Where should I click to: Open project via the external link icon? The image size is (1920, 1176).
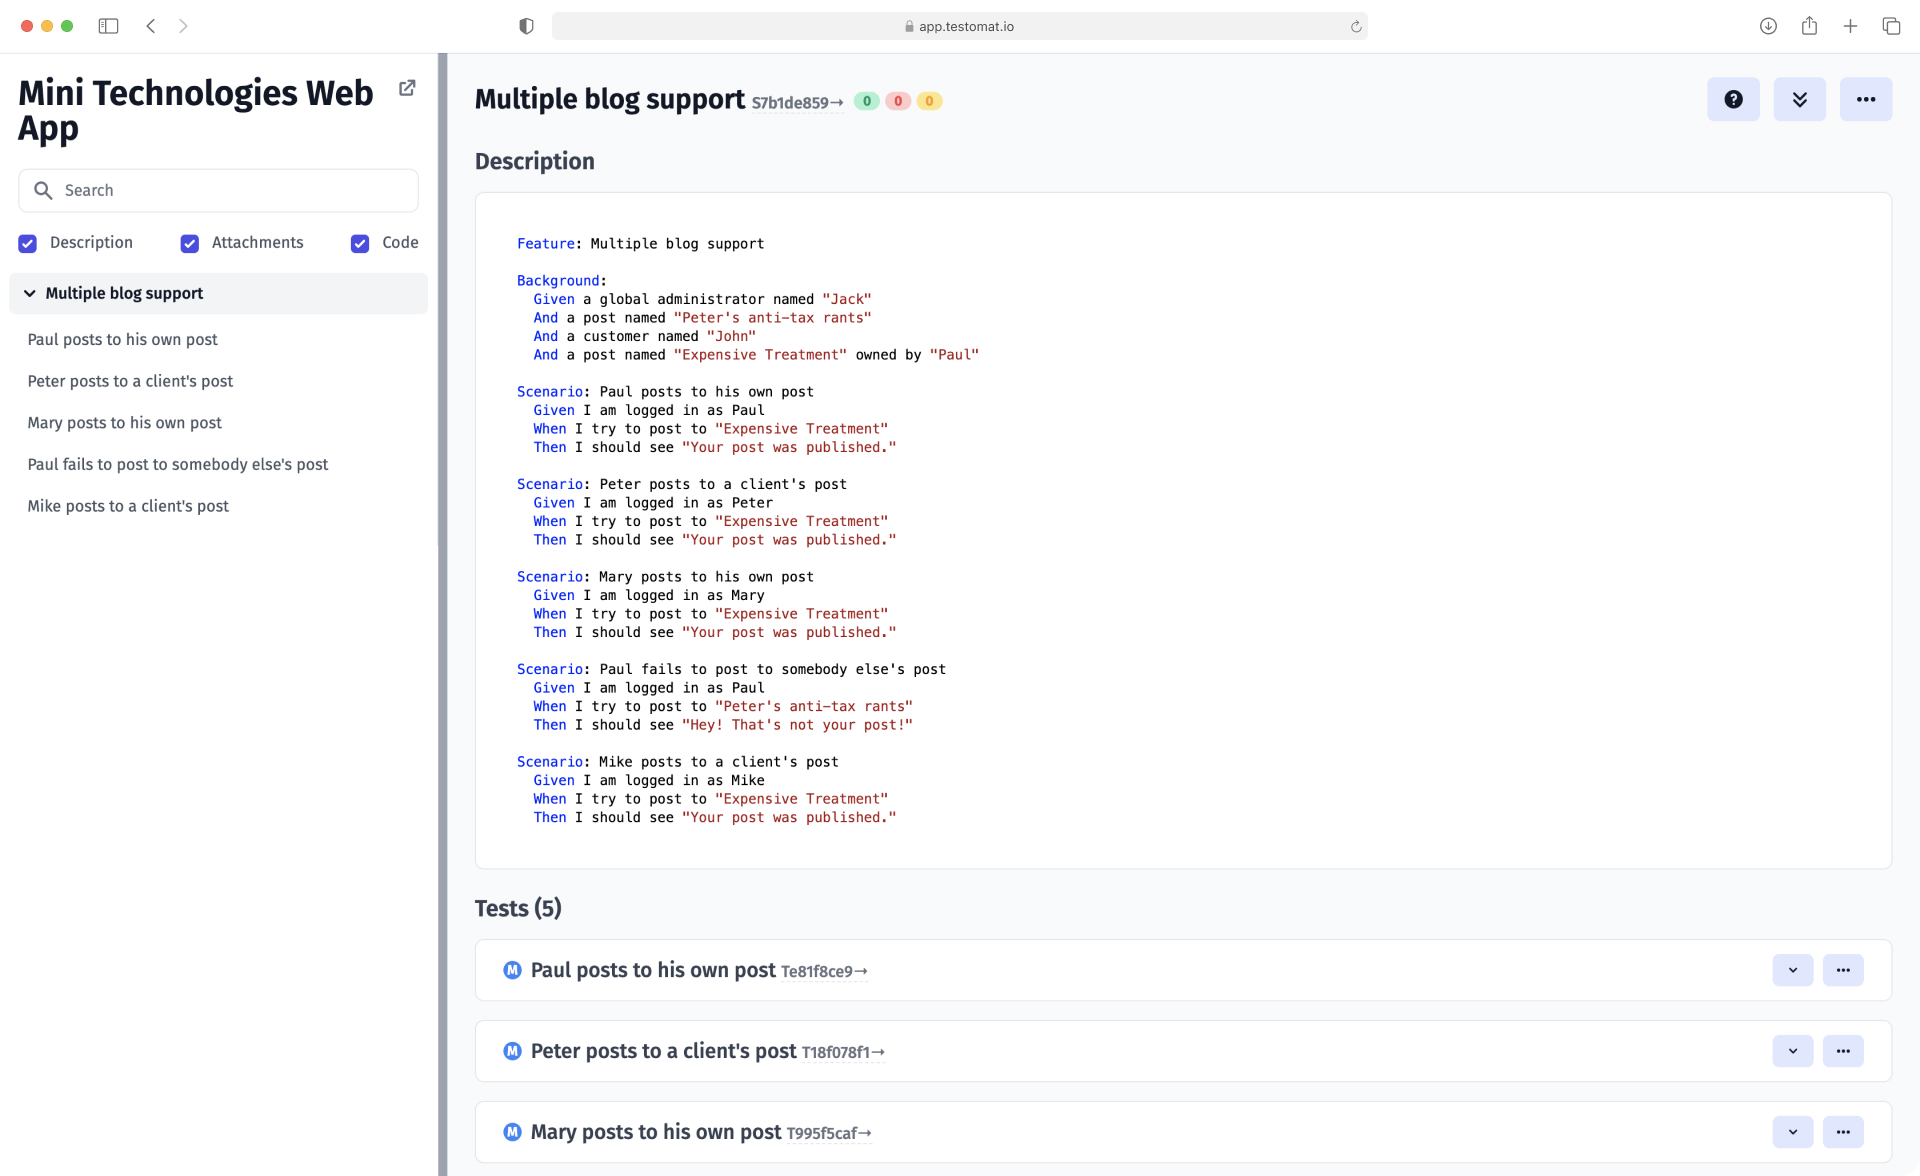tap(406, 88)
